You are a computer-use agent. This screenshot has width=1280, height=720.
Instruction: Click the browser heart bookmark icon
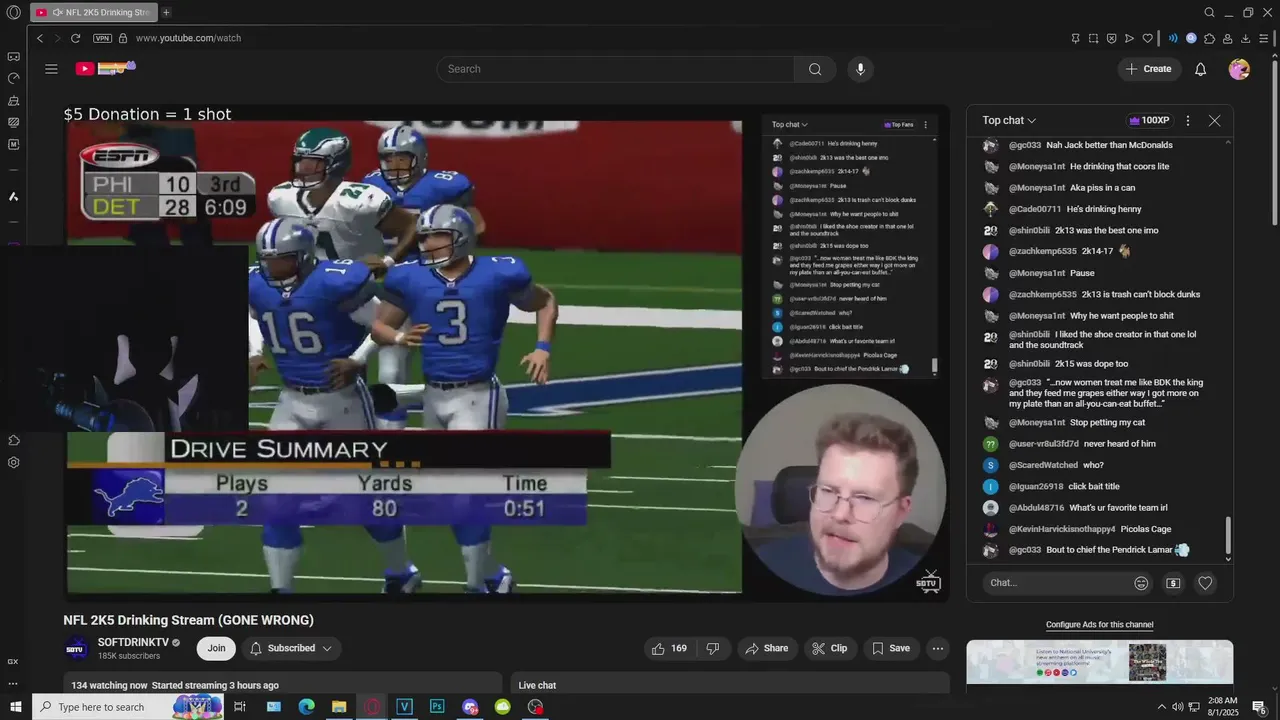tap(1148, 38)
